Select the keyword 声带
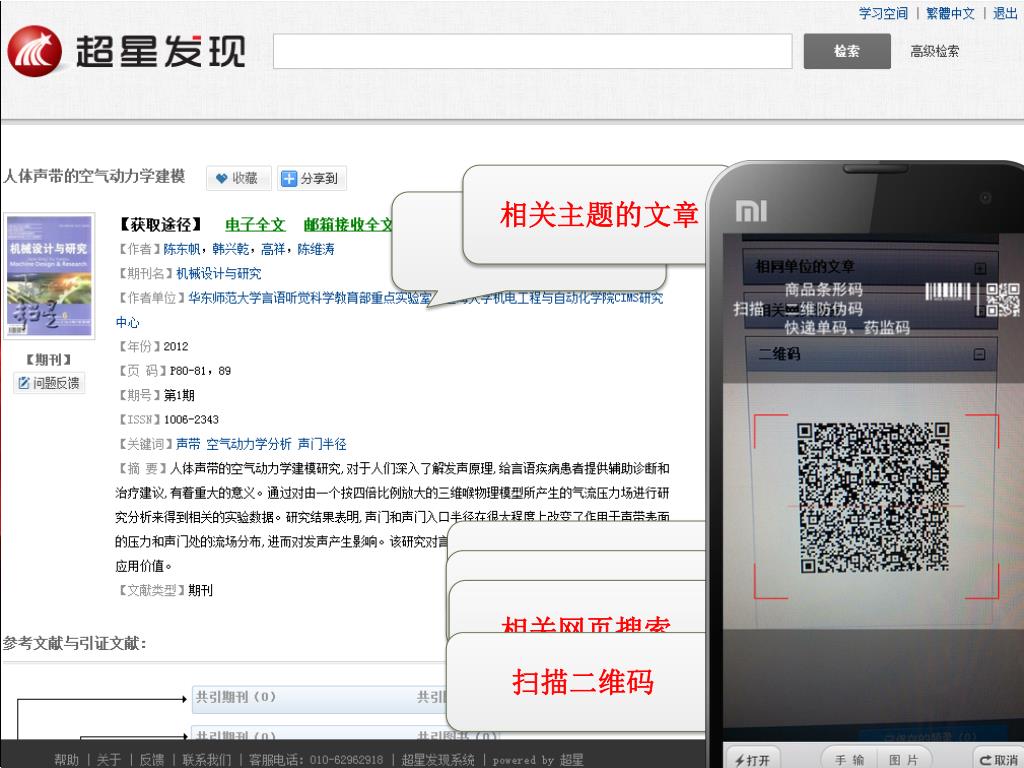This screenshot has height=768, width=1024. coord(188,444)
